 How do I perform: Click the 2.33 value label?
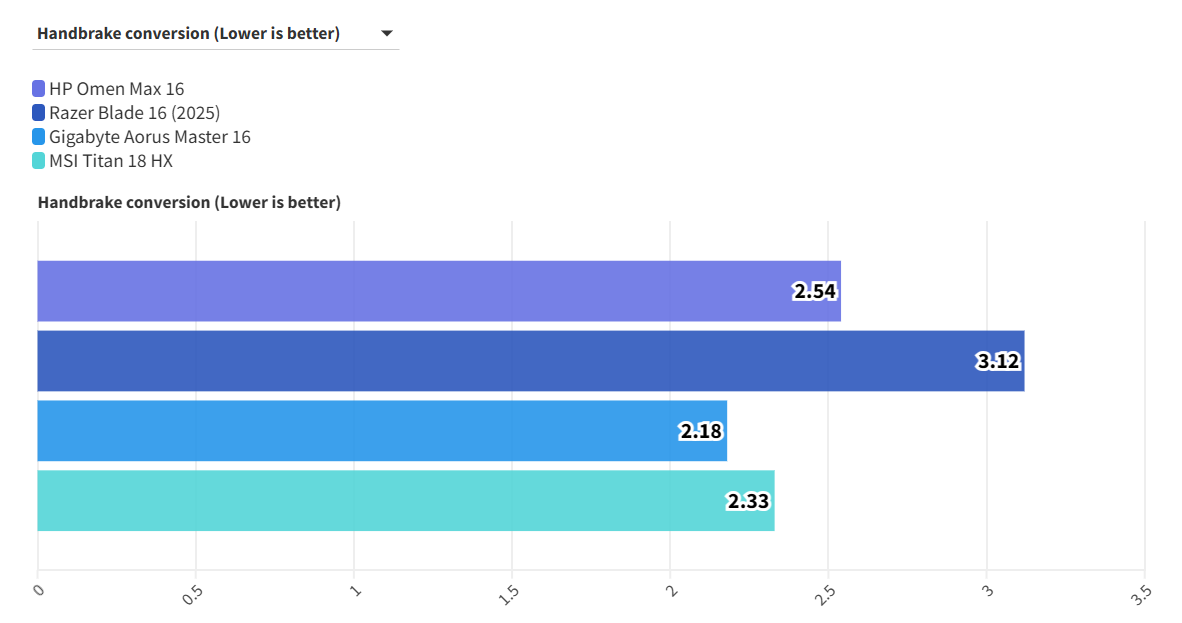pyautogui.click(x=749, y=502)
